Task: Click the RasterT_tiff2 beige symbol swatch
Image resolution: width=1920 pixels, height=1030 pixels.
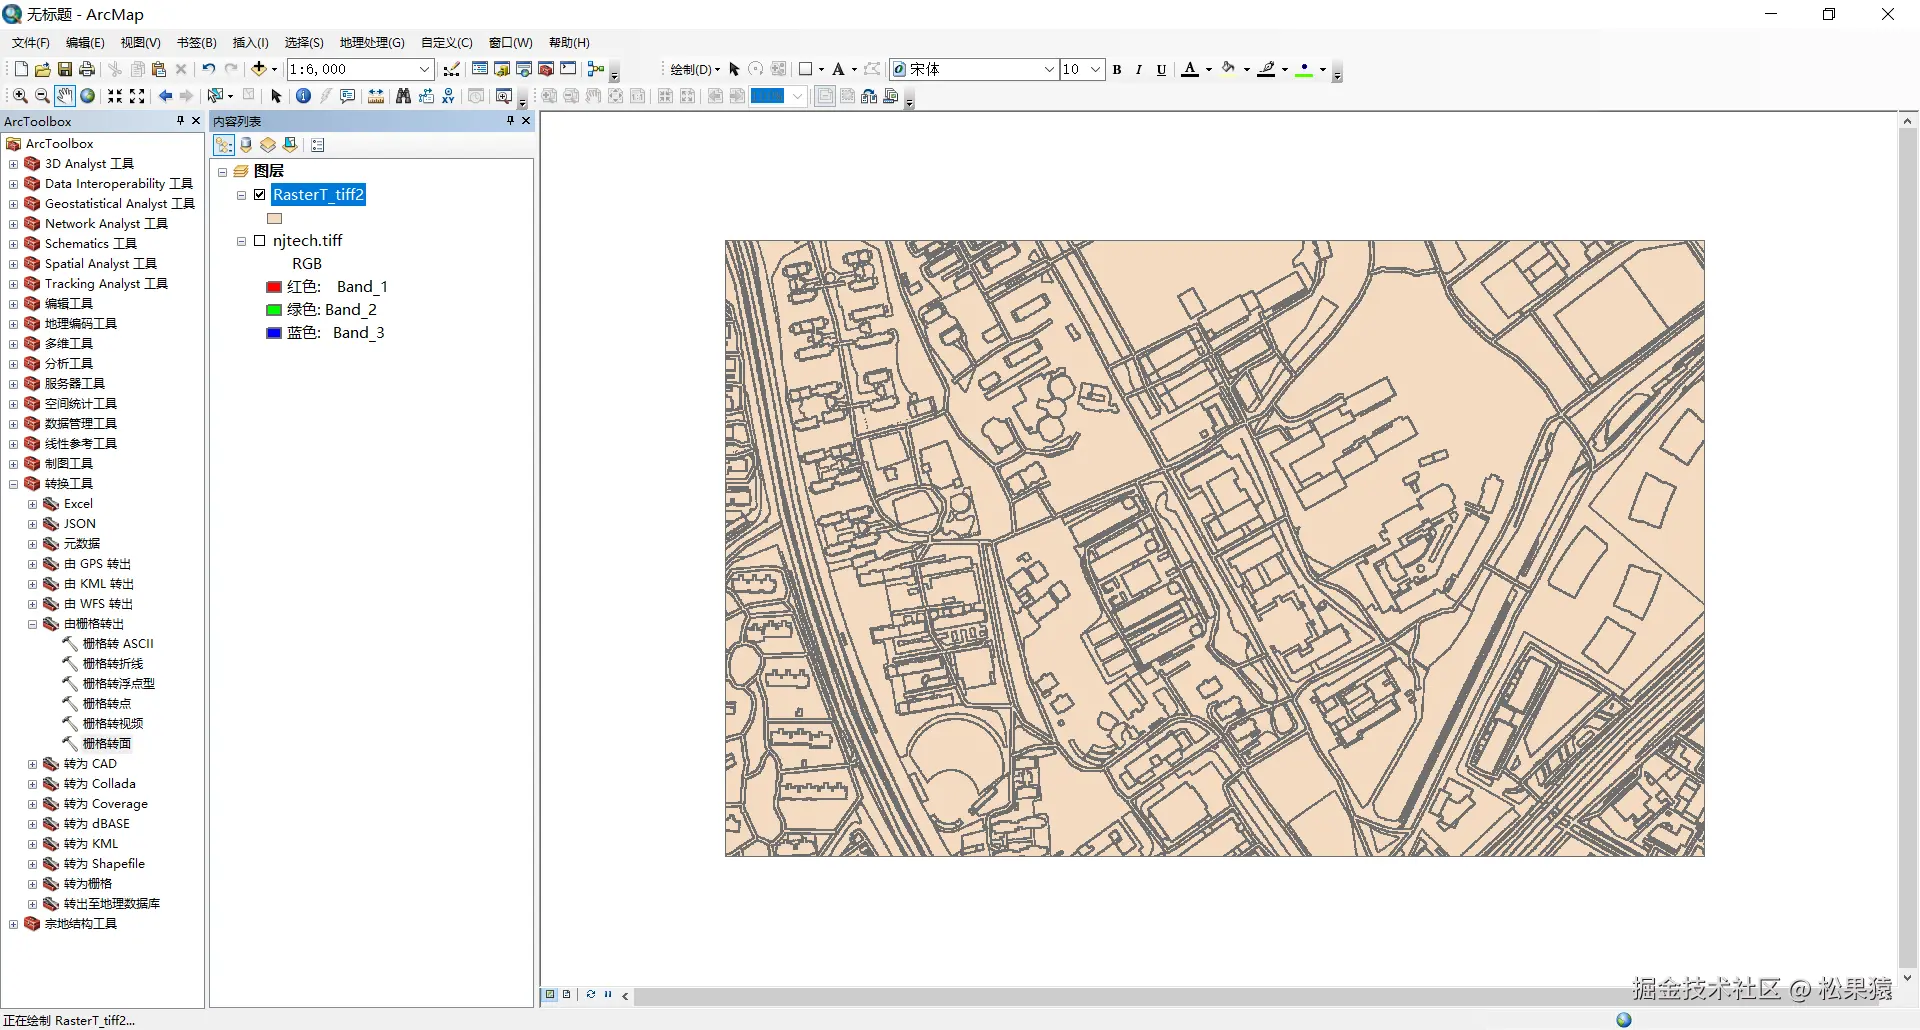Action: 275,218
